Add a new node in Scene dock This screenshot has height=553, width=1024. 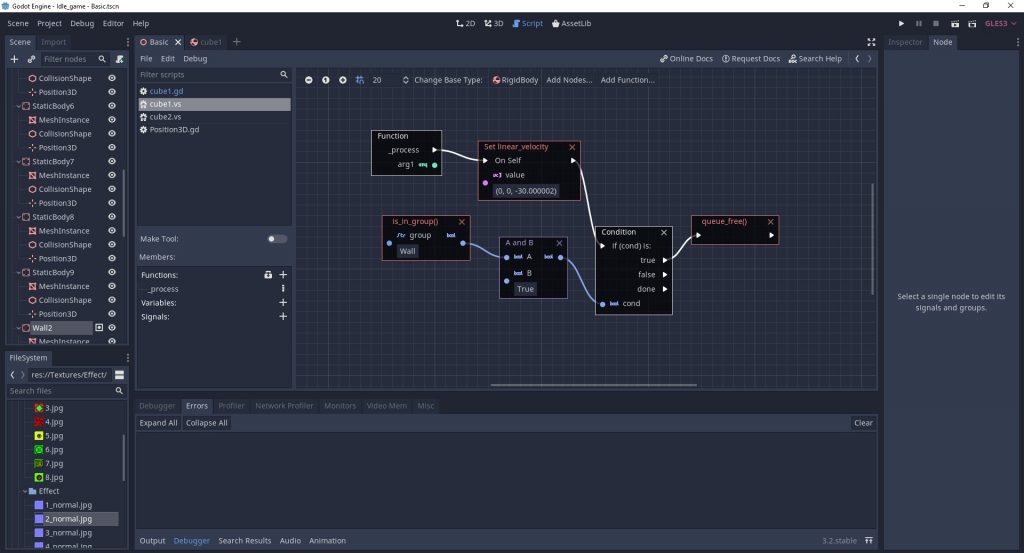tap(14, 59)
